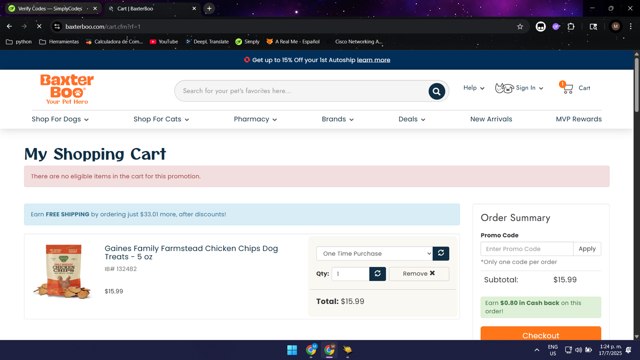Remove the Chicken Chips item
The image size is (640, 360).
point(419,273)
